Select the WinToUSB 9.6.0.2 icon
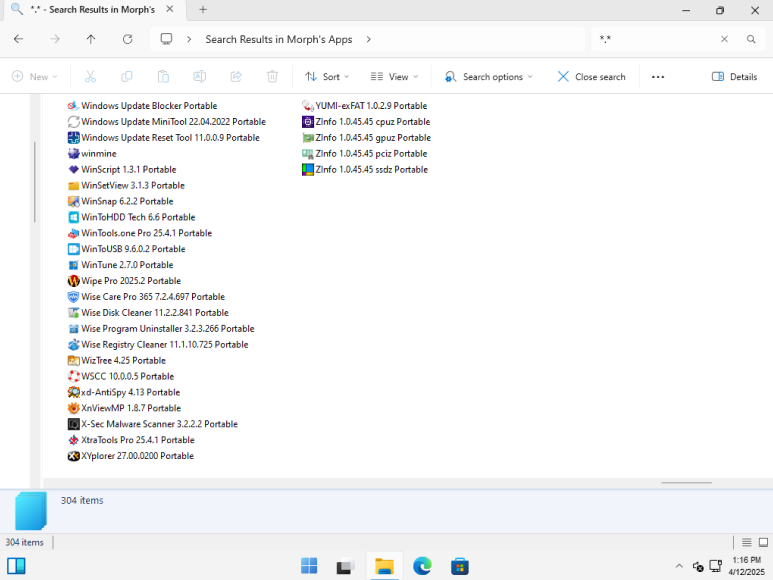773x580 pixels. (x=73, y=249)
